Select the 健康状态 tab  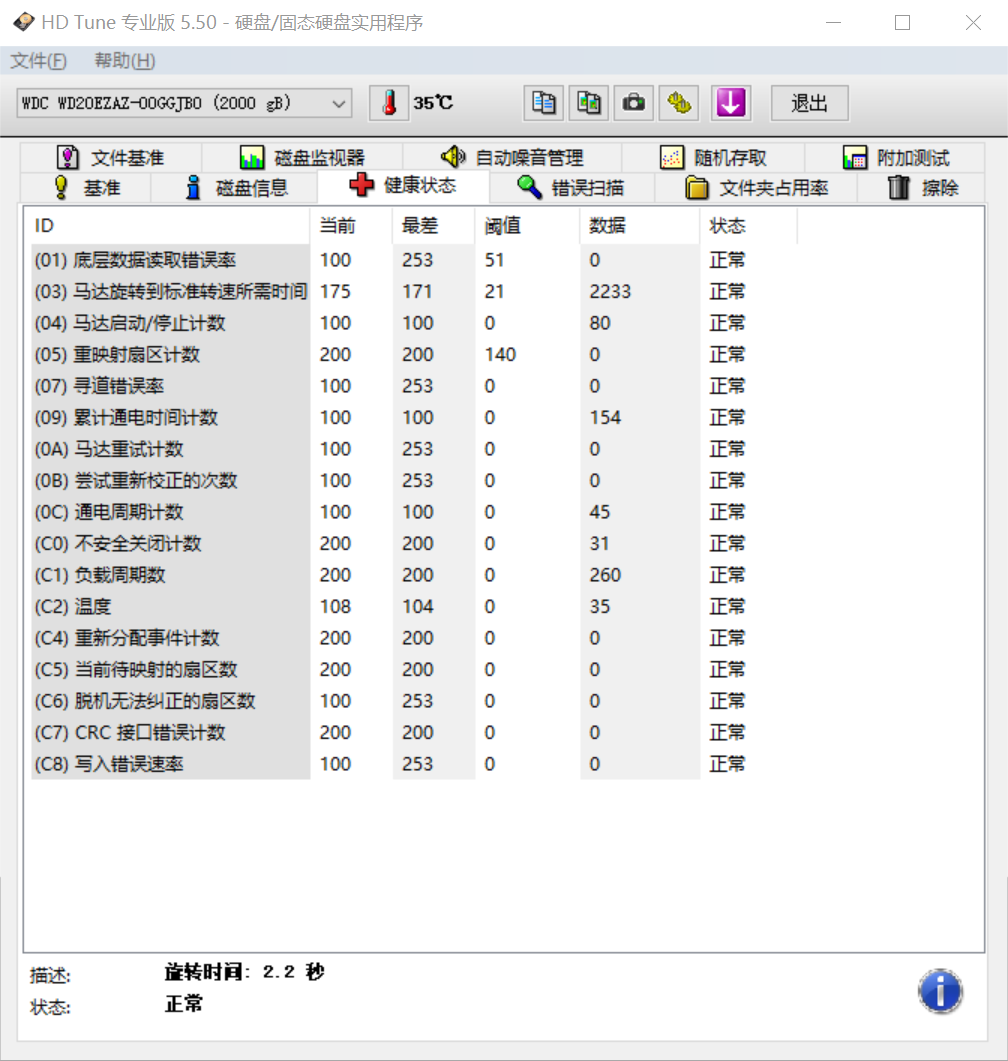(403, 185)
